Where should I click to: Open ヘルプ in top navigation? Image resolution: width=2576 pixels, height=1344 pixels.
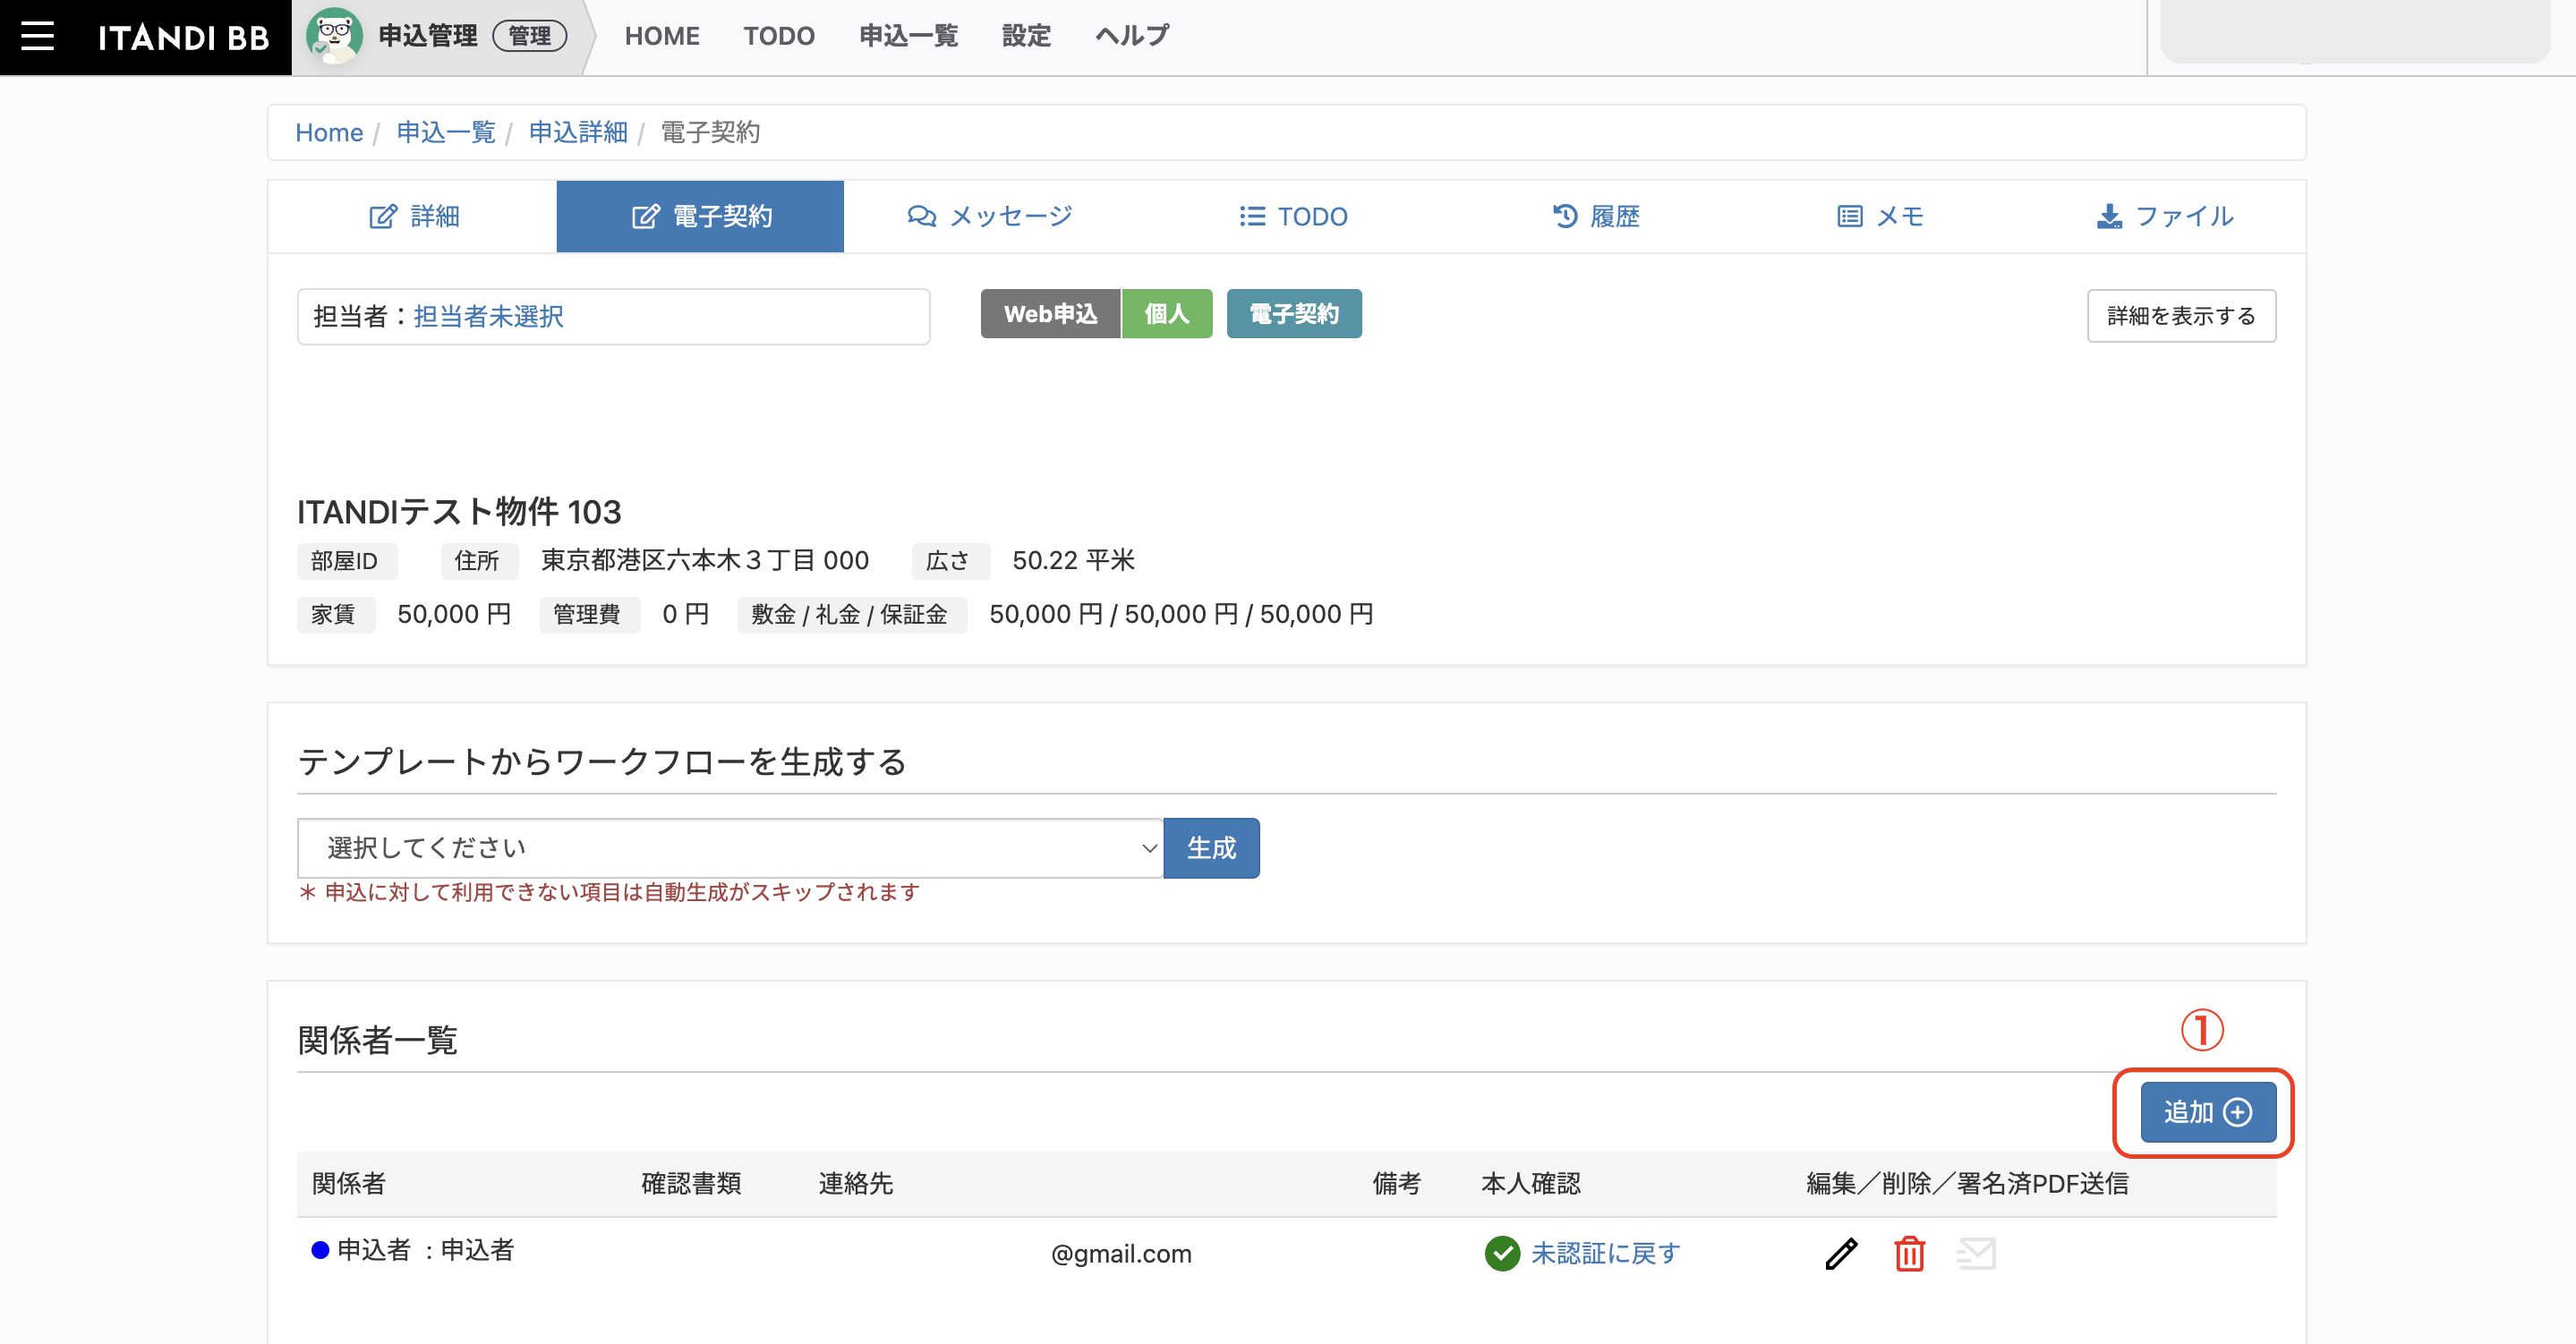tap(1132, 36)
